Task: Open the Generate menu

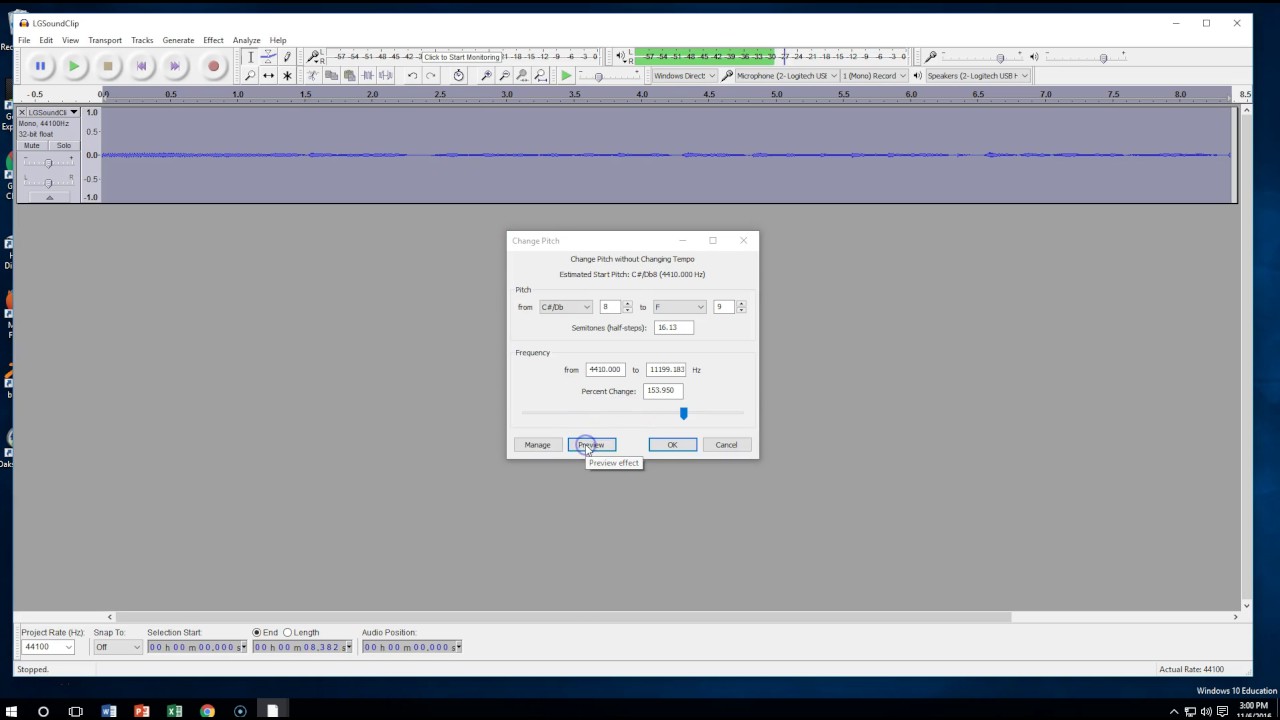Action: (178, 40)
